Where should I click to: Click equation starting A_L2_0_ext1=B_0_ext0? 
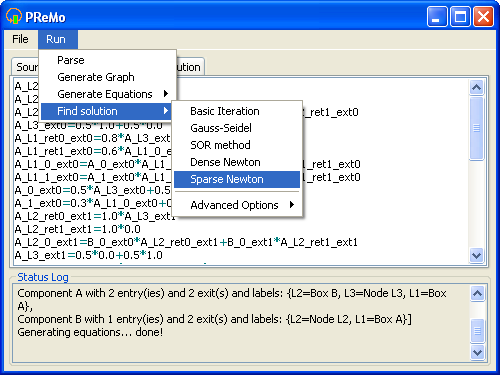[x=186, y=242]
